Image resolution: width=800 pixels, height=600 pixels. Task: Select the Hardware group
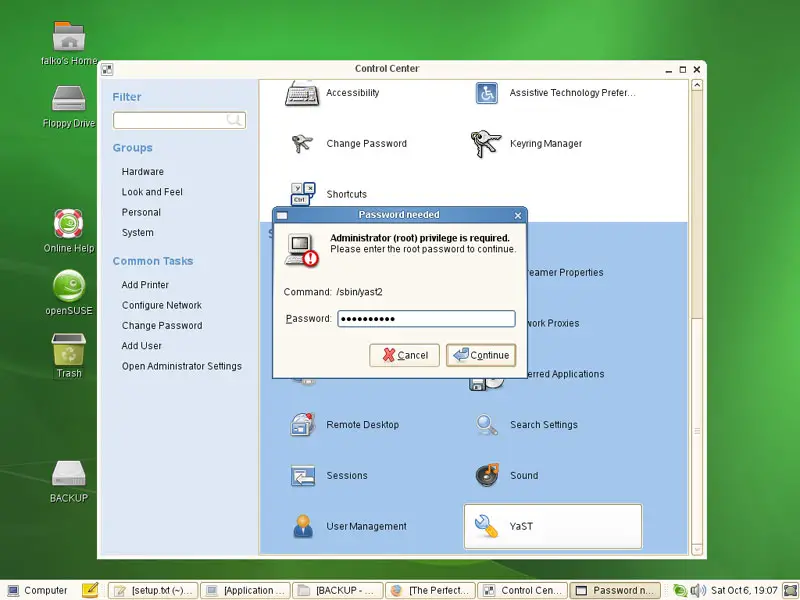[143, 172]
